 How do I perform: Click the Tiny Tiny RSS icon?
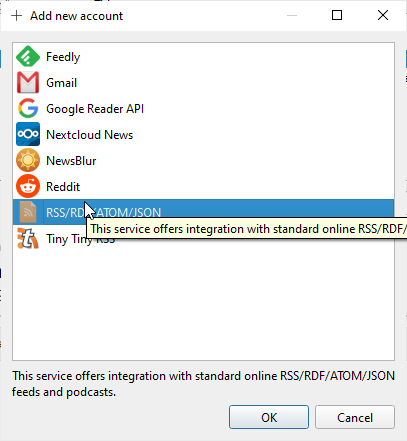coord(28,238)
